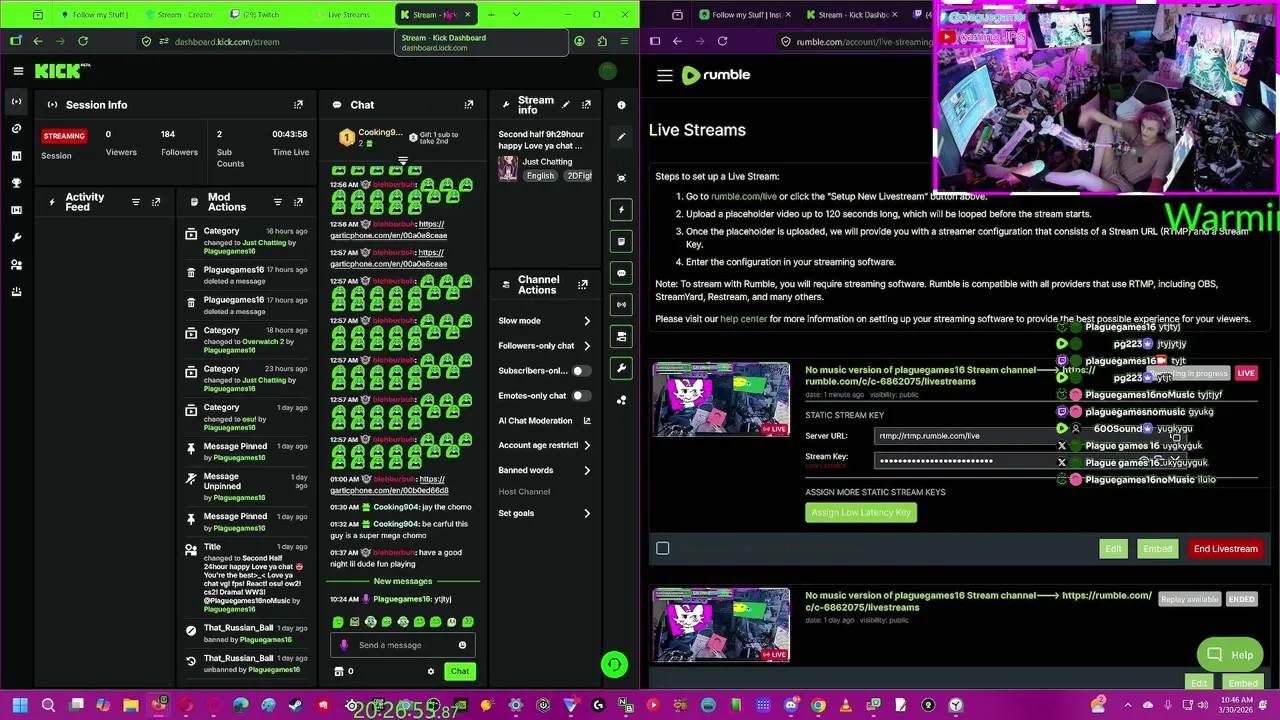Tick the checkbox beside the first Rumble livestream

662,548
